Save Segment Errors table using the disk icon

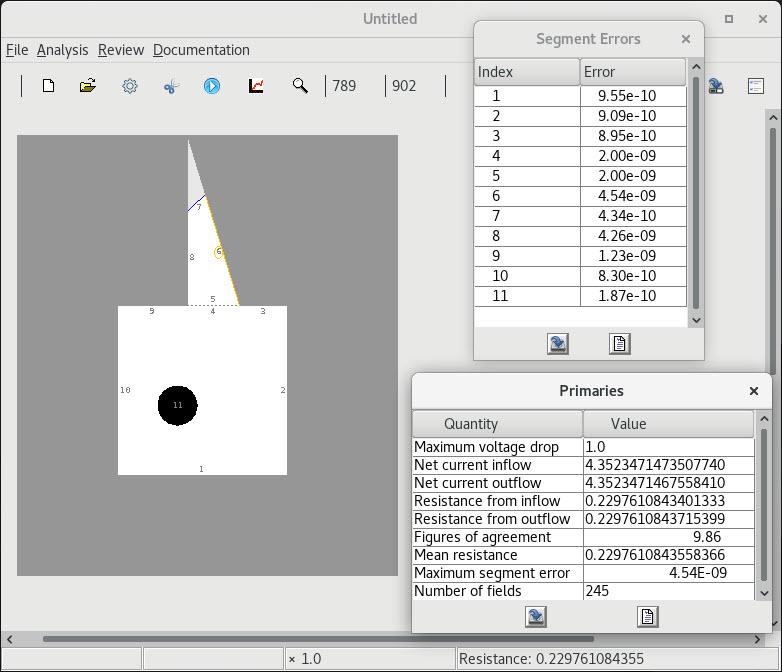tap(558, 344)
